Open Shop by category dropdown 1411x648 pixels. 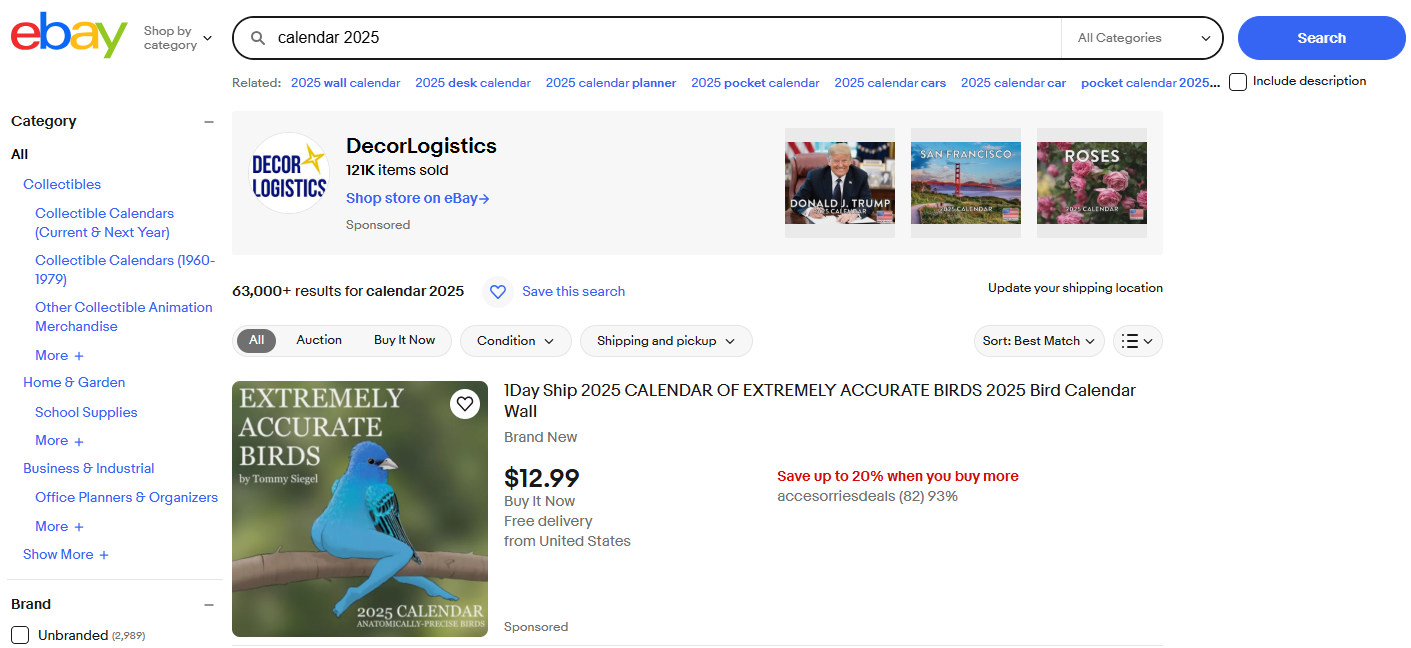coord(177,38)
